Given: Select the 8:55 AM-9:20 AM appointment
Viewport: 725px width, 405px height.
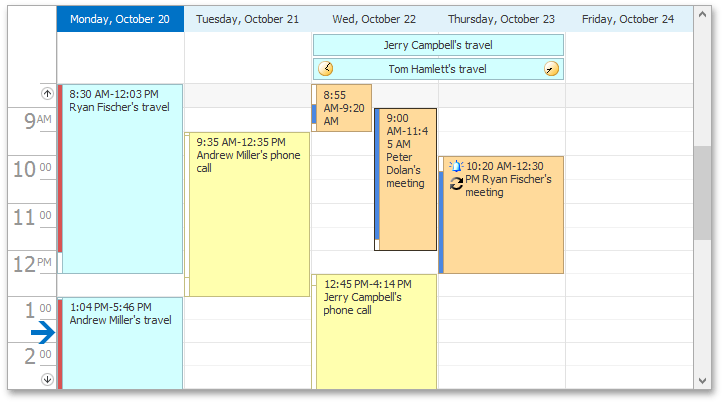Looking at the screenshot, I should (x=342, y=108).
